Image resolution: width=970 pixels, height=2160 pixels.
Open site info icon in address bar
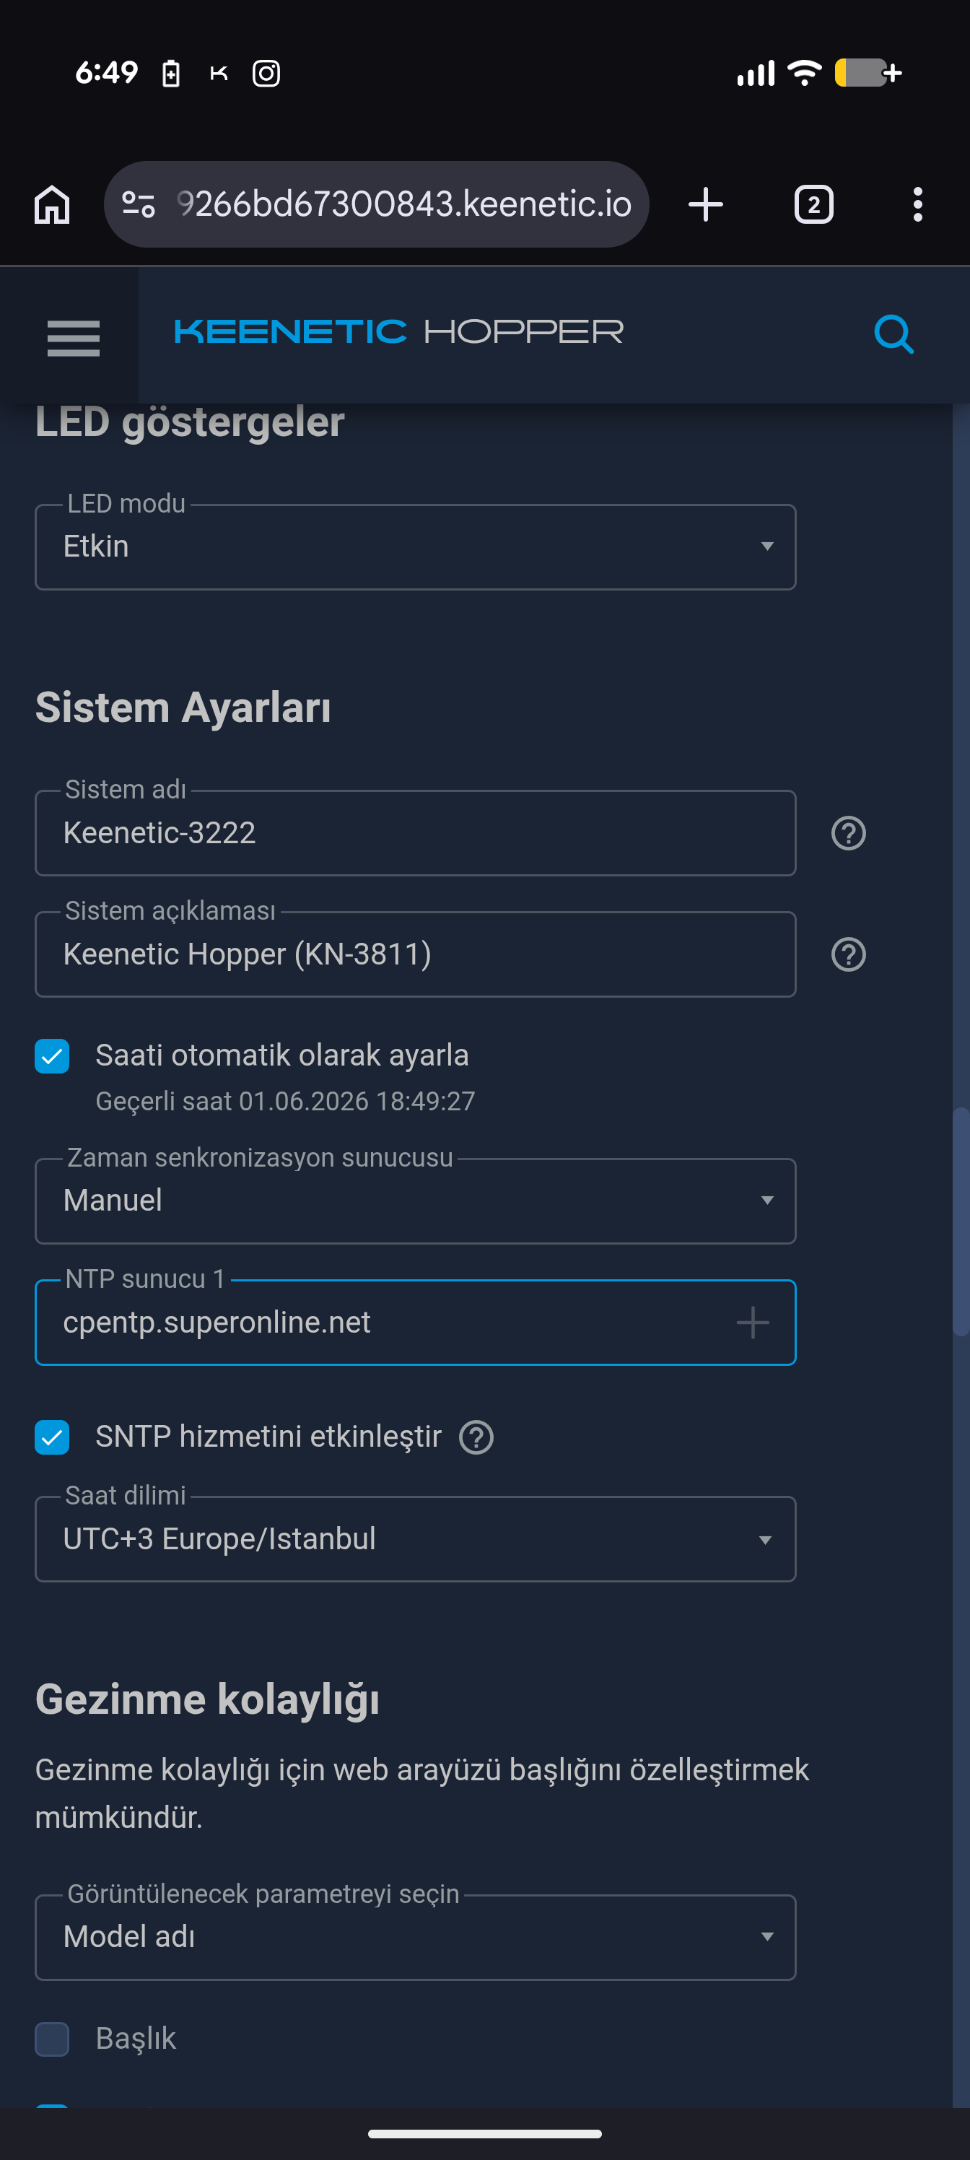[138, 205]
